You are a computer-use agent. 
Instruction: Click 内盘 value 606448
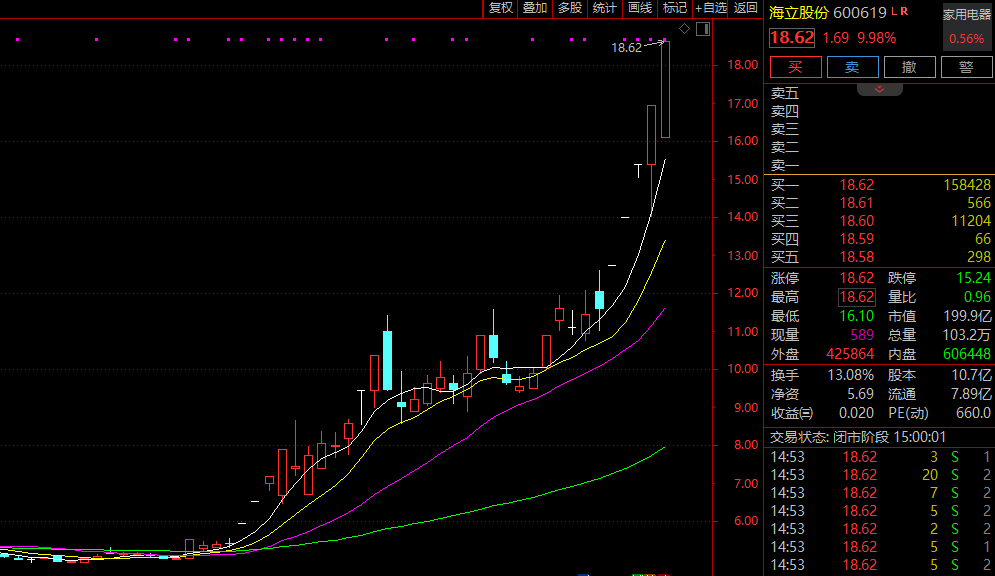pyautogui.click(x=967, y=354)
